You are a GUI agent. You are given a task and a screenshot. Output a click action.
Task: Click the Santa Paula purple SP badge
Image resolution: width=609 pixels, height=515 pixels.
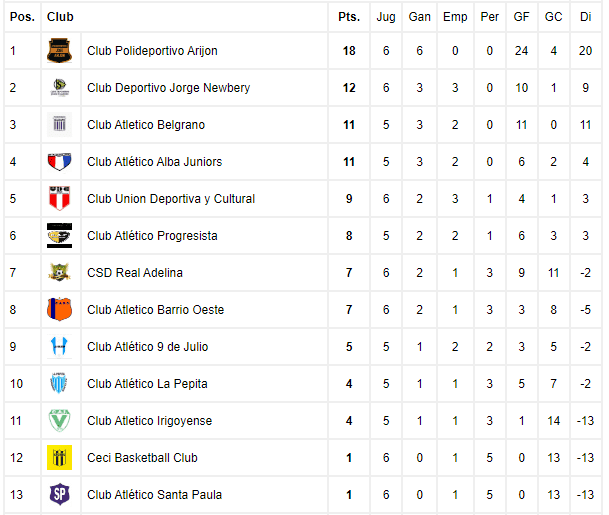[59, 494]
